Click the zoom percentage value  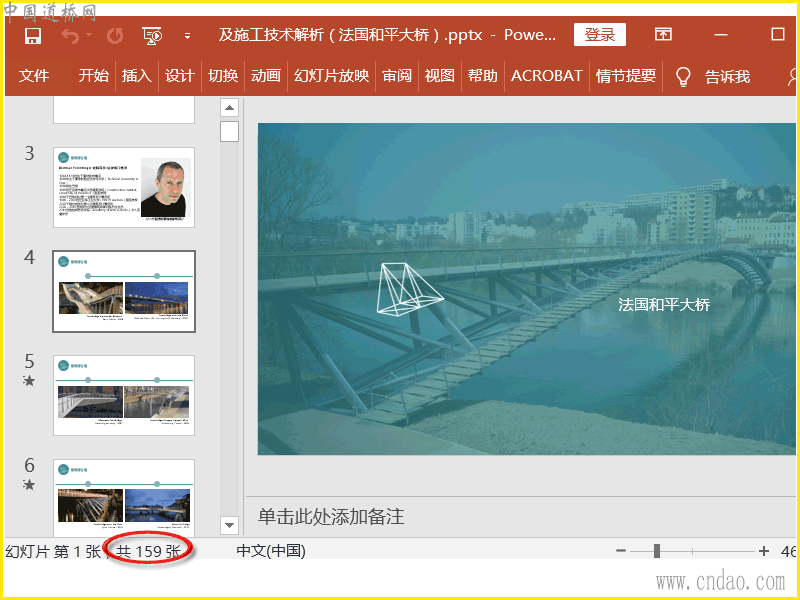[x=788, y=551]
